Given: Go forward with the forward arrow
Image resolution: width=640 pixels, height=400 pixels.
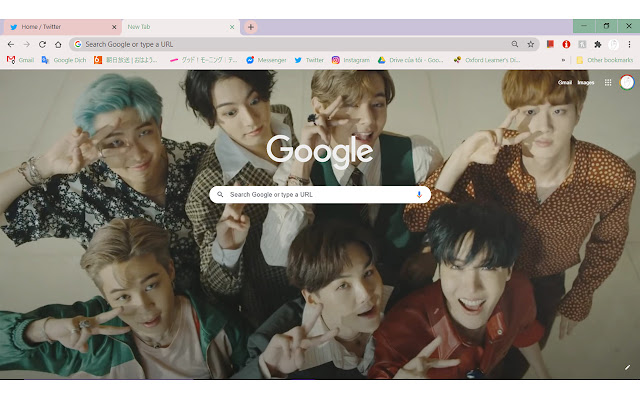Looking at the screenshot, I should [x=27, y=44].
